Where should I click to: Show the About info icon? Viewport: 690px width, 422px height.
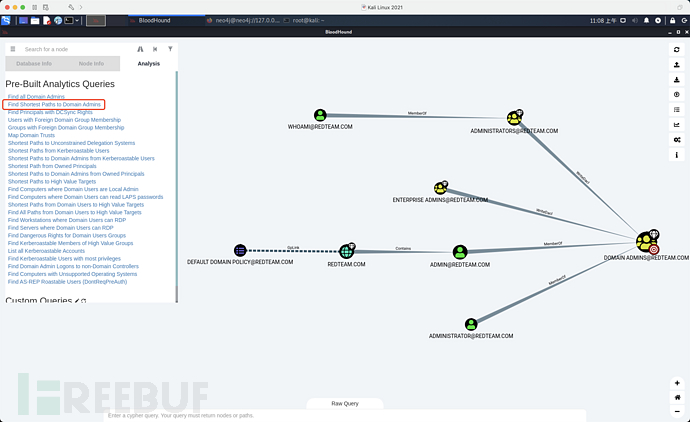click(x=676, y=154)
